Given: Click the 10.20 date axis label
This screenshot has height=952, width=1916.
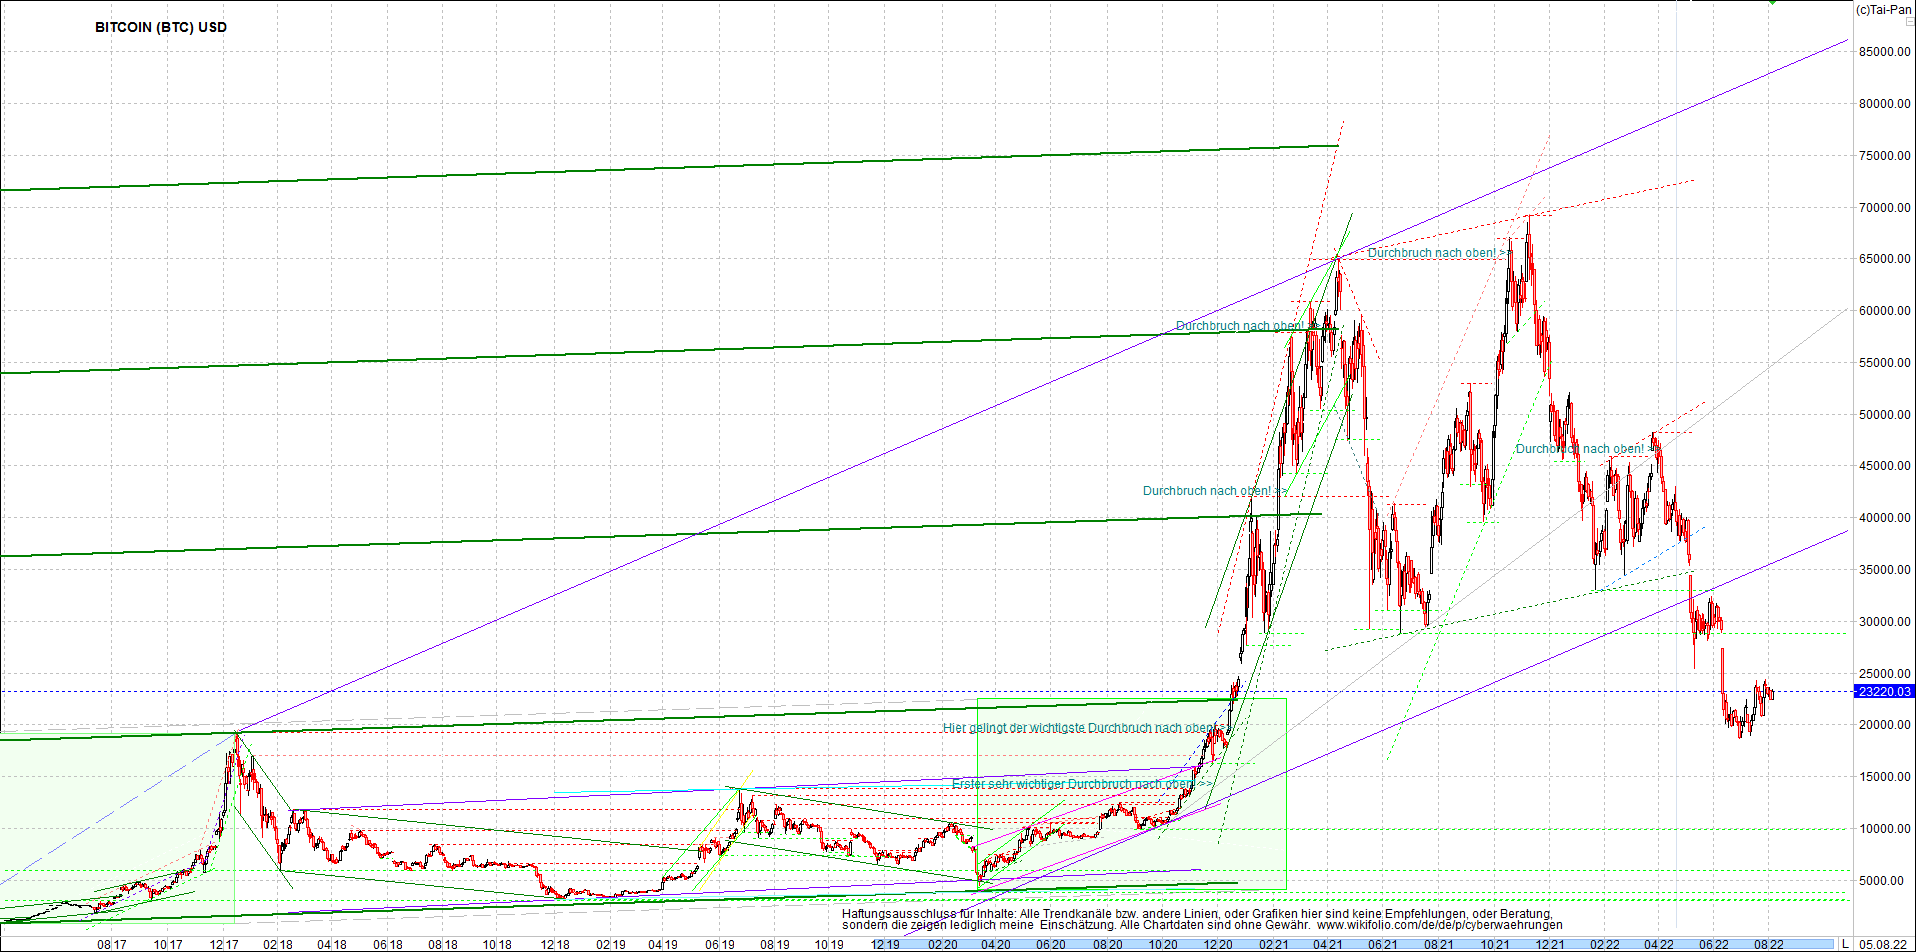Looking at the screenshot, I should pyautogui.click(x=1163, y=944).
